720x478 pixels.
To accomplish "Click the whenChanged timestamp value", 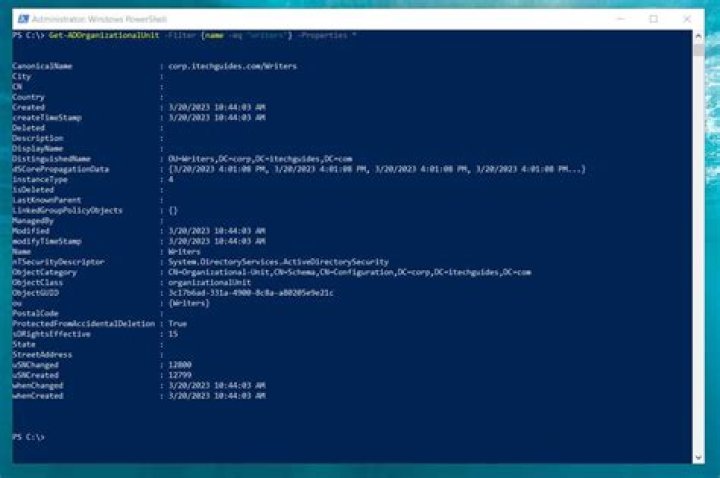I will pos(217,386).
